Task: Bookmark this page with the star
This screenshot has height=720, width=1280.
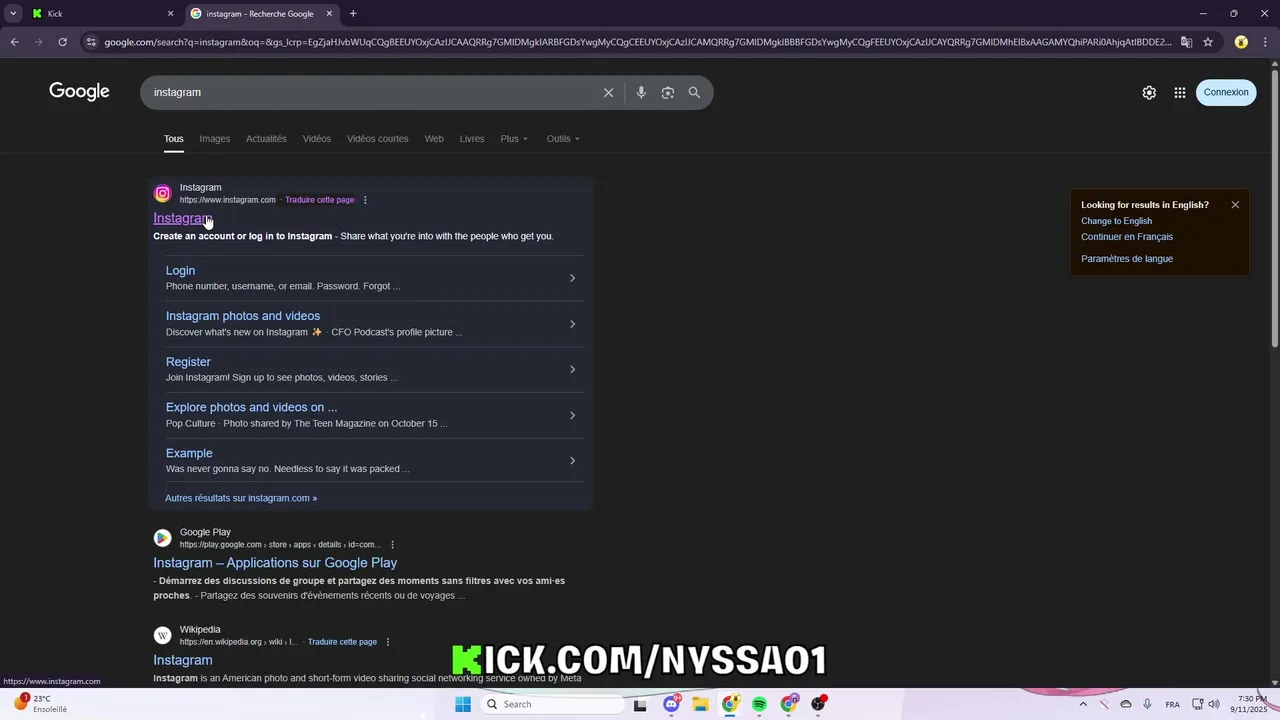Action: (x=1208, y=42)
